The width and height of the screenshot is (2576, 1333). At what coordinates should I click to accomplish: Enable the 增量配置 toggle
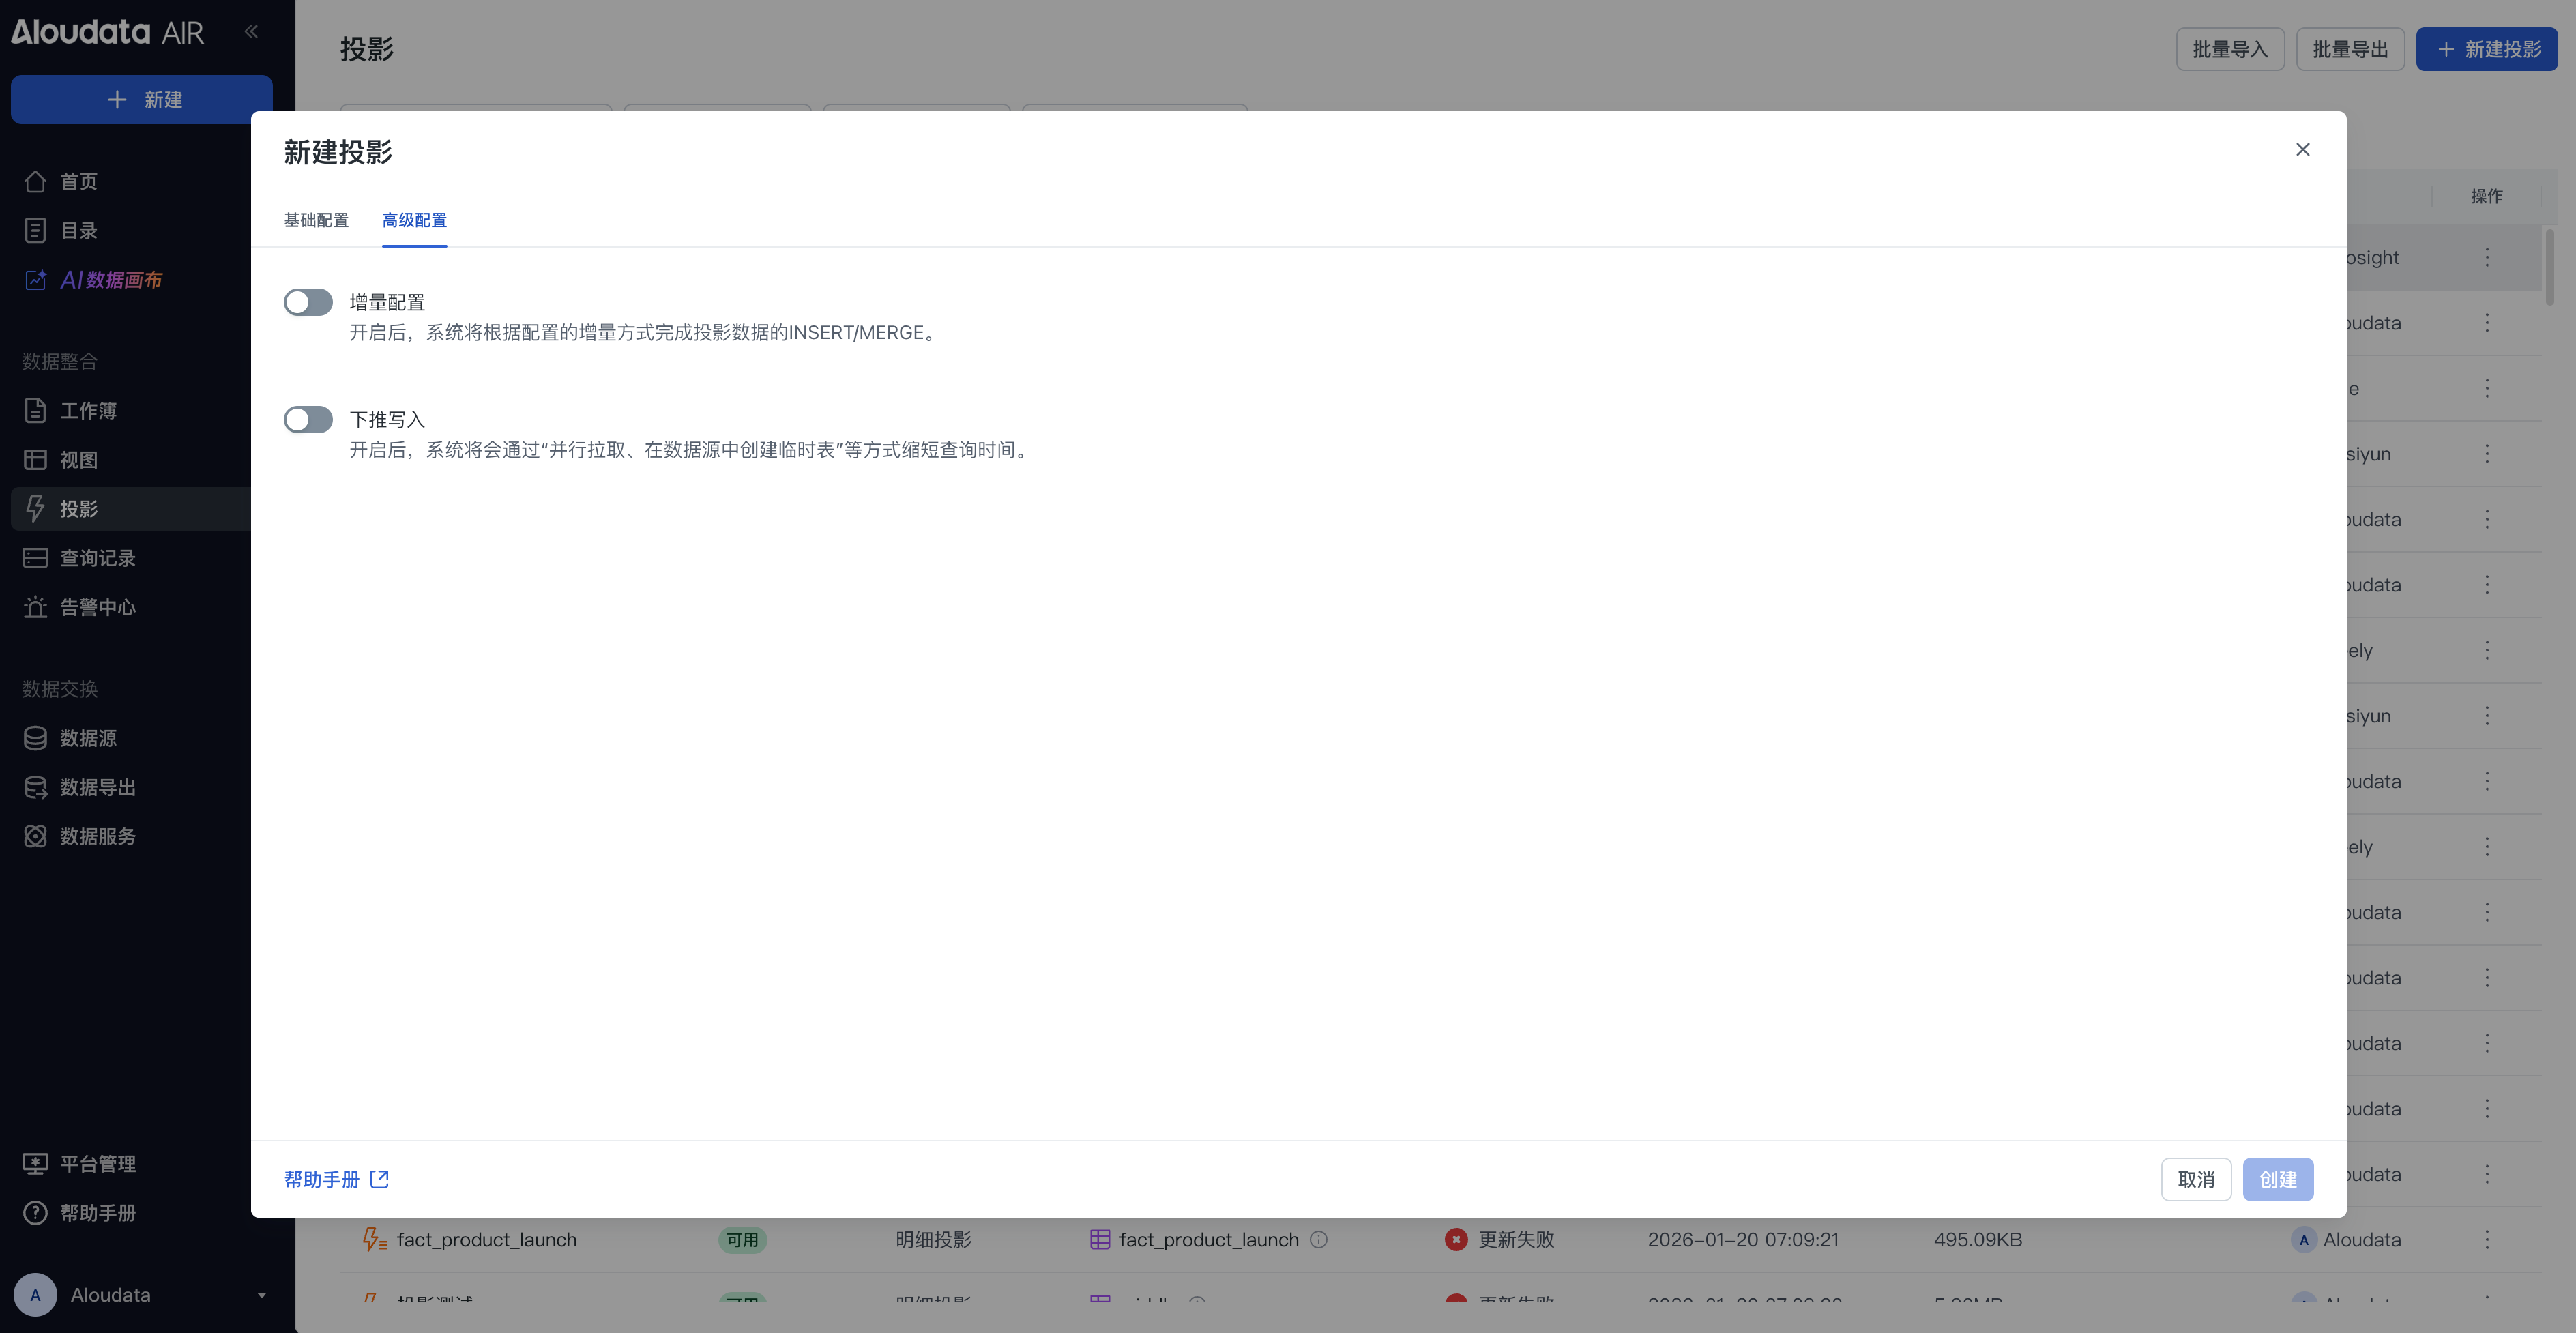point(308,302)
